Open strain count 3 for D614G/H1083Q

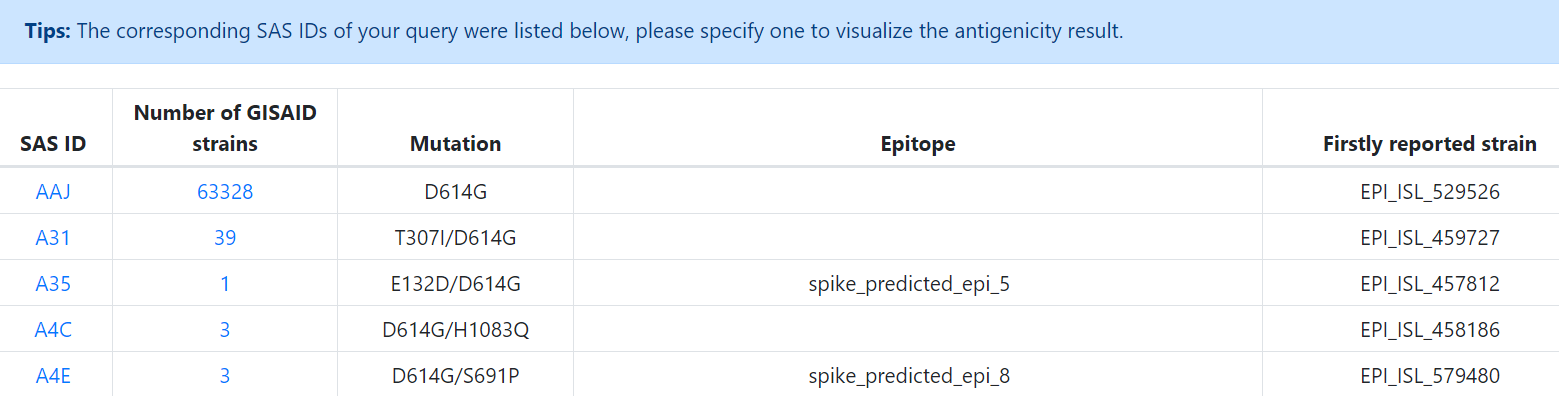point(225,330)
